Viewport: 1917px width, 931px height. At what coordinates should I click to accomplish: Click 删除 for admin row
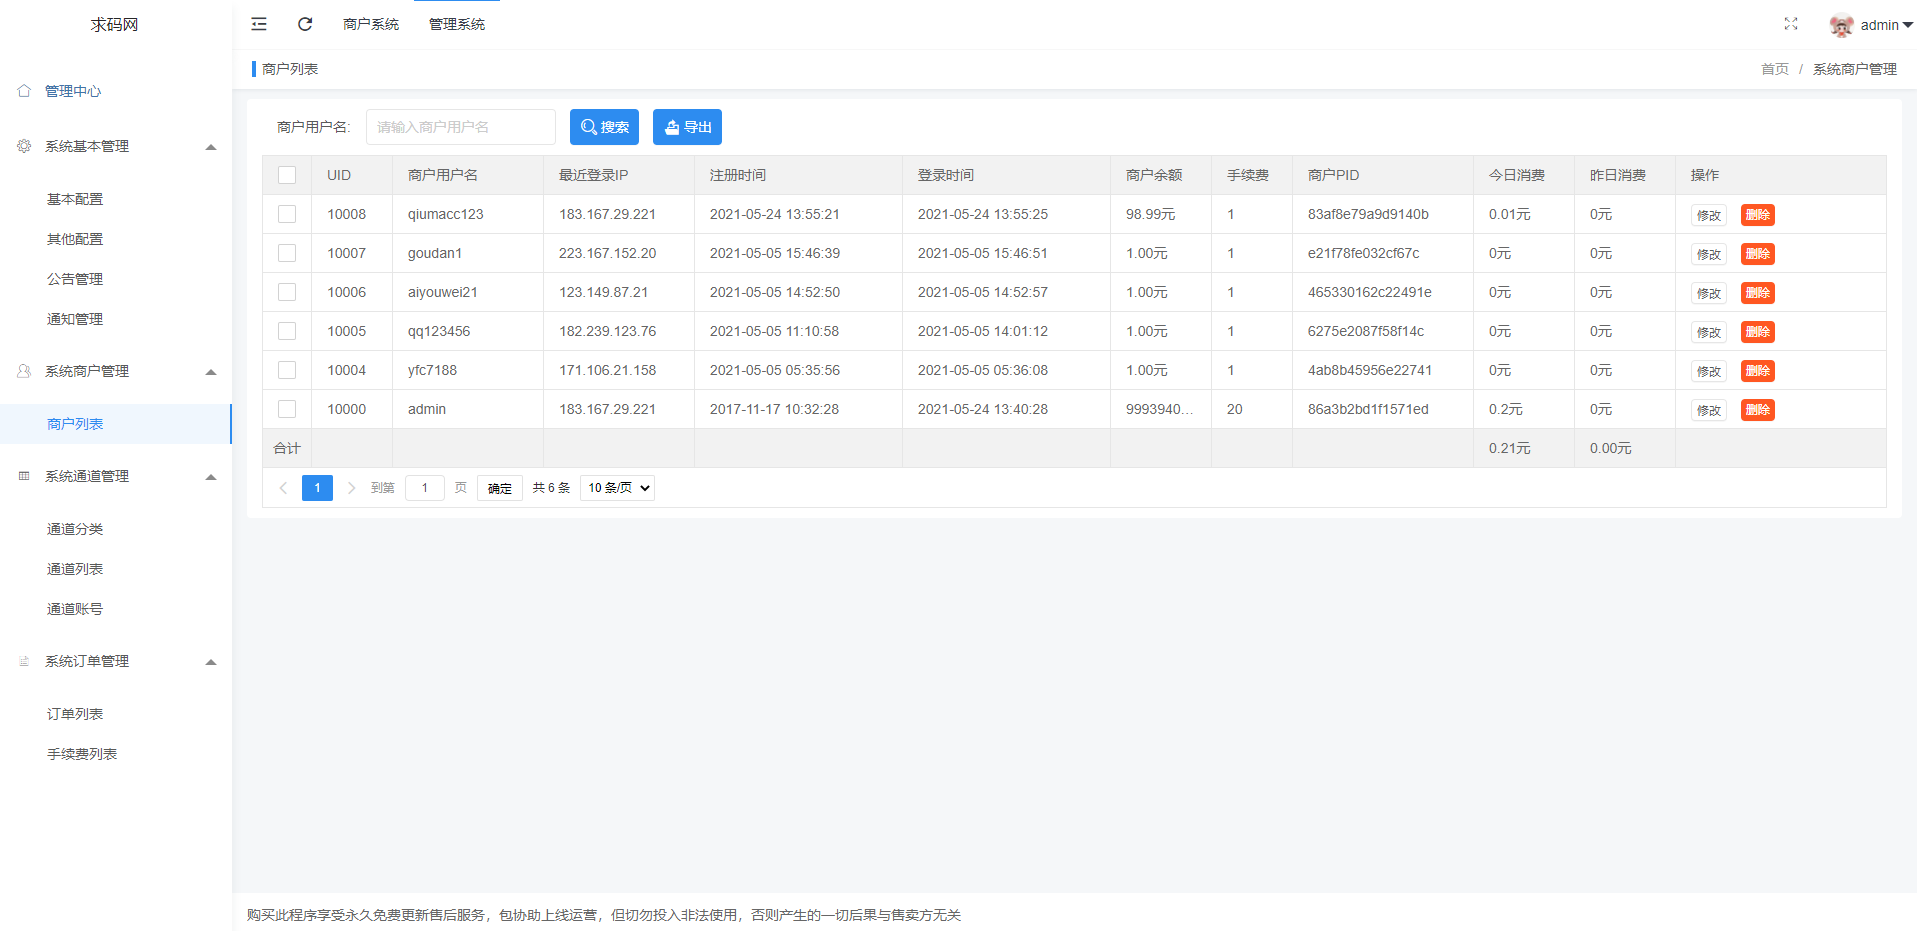1758,410
